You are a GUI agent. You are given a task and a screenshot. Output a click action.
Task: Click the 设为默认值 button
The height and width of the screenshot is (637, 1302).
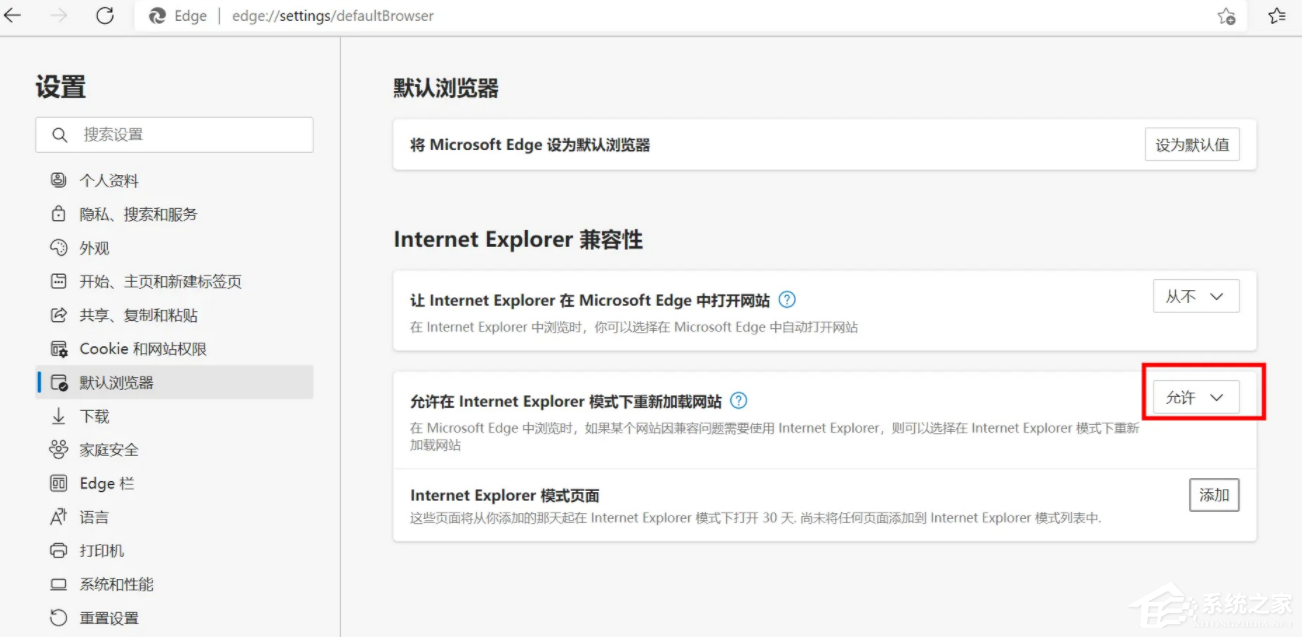point(1191,145)
